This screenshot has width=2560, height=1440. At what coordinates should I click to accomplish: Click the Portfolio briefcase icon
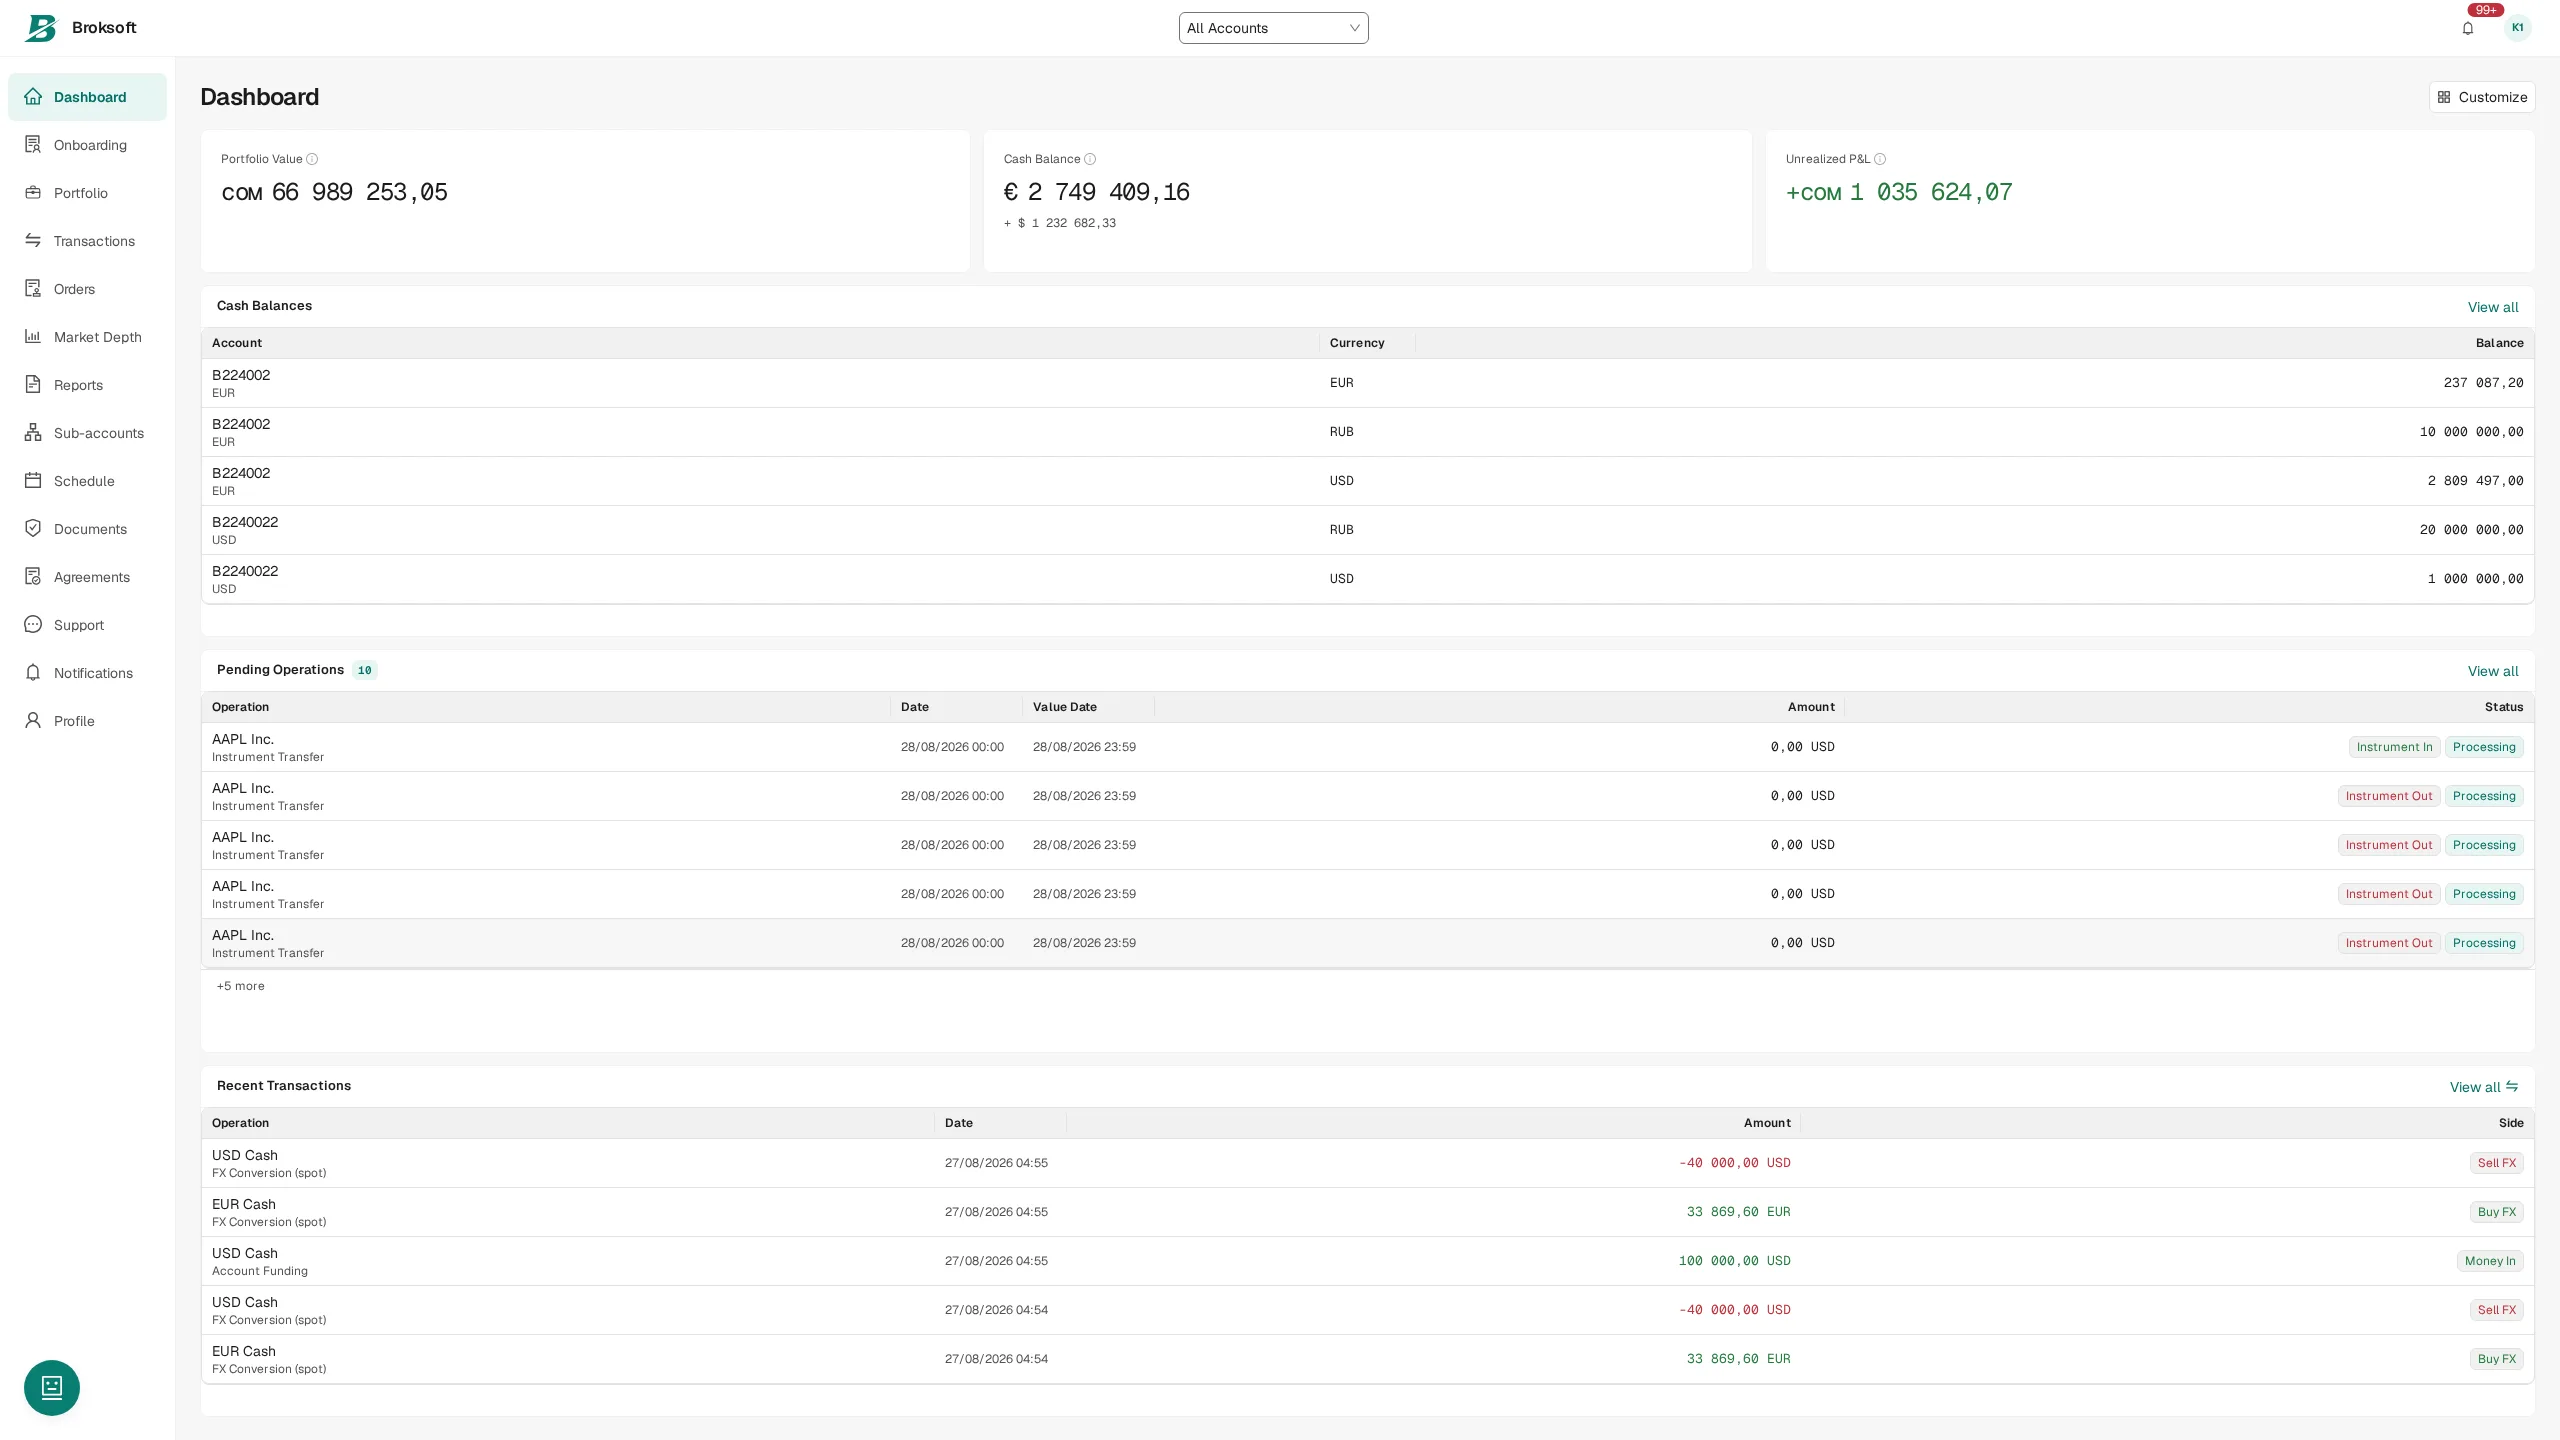click(33, 193)
